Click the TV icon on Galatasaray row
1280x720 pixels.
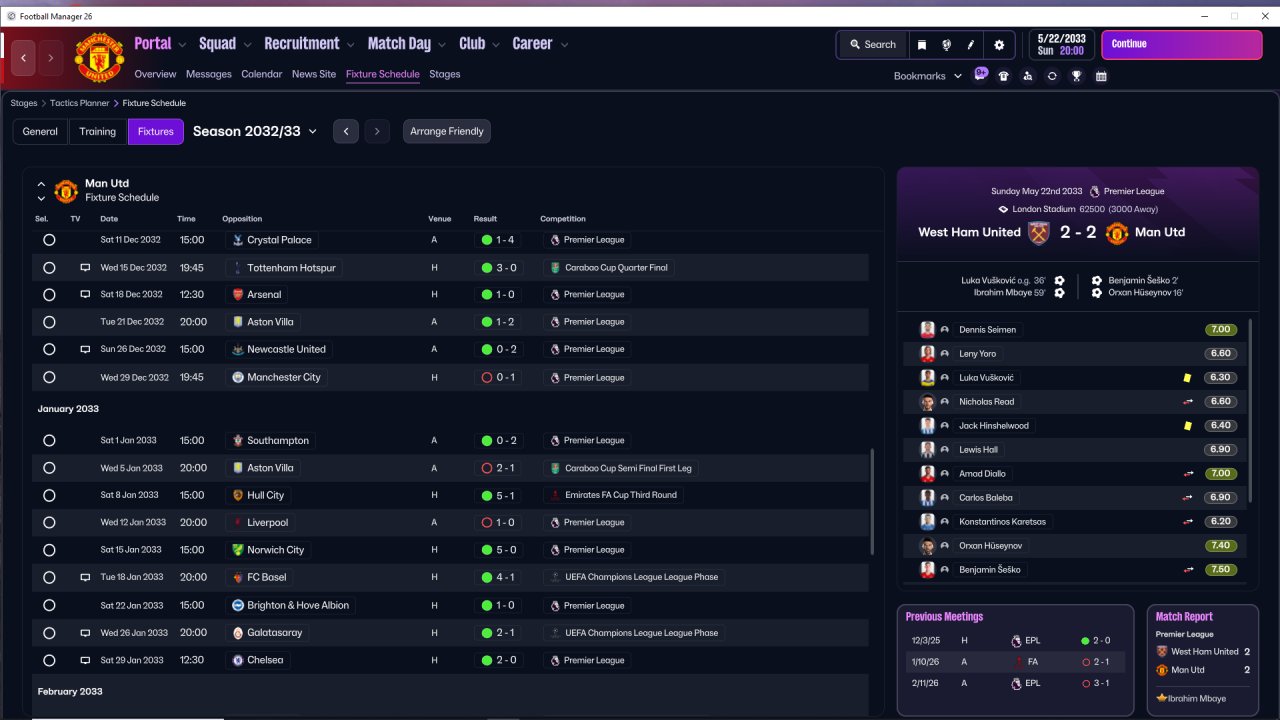point(85,633)
